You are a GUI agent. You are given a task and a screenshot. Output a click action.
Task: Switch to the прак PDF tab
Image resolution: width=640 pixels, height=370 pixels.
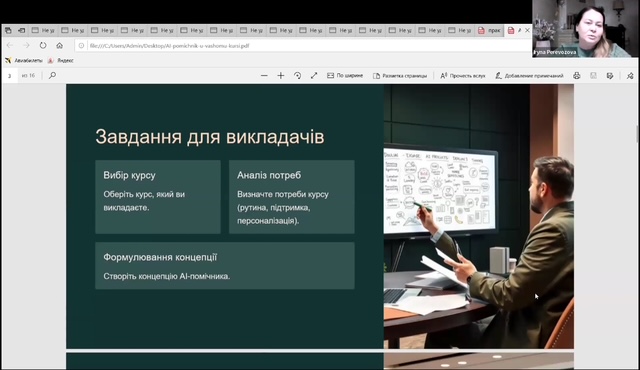pyautogui.click(x=489, y=30)
